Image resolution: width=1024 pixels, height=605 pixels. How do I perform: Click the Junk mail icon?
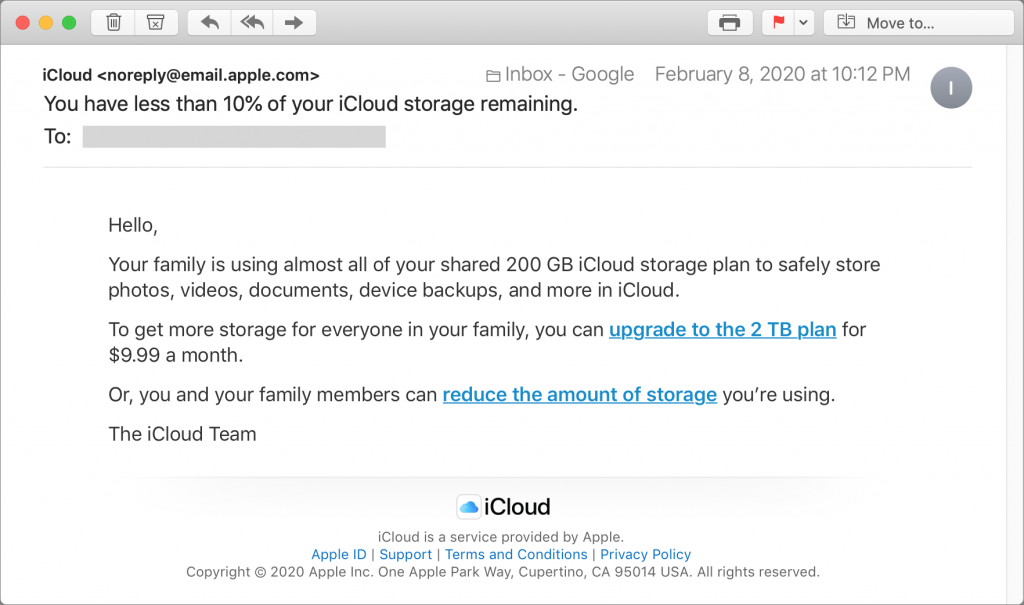[155, 22]
